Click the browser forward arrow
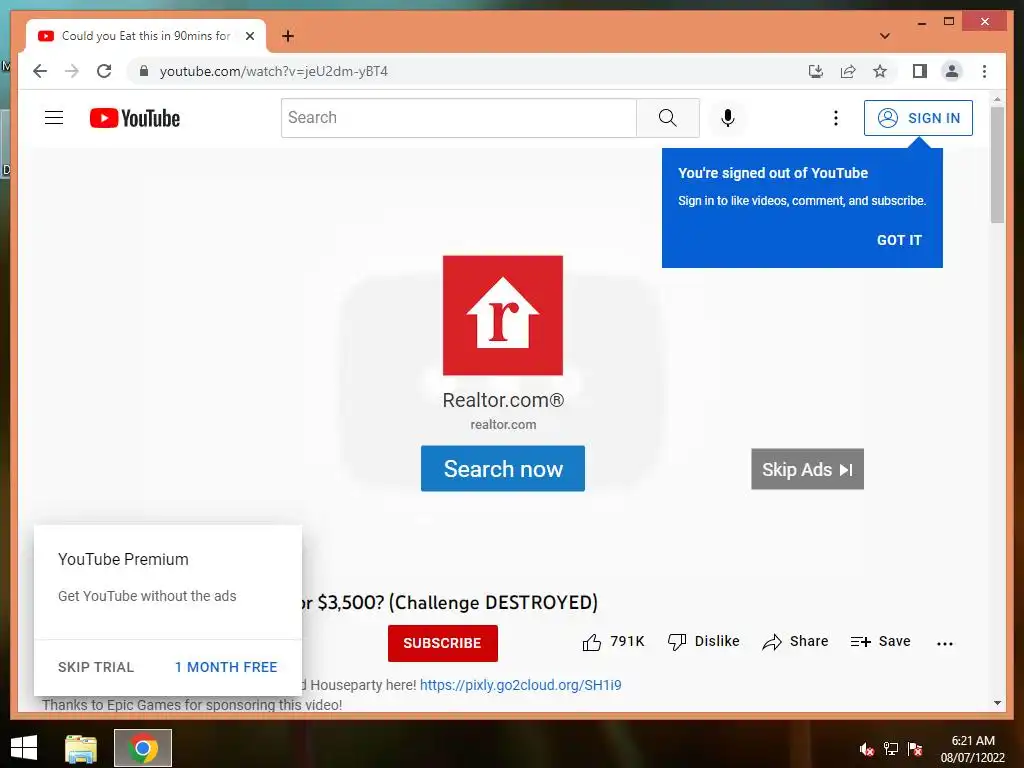This screenshot has width=1024, height=768. coord(72,71)
